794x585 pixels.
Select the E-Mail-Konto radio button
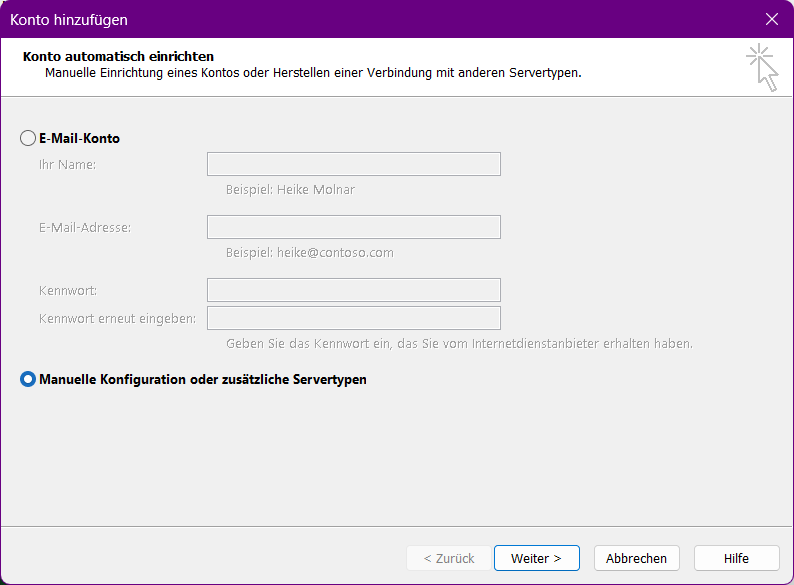(28, 139)
